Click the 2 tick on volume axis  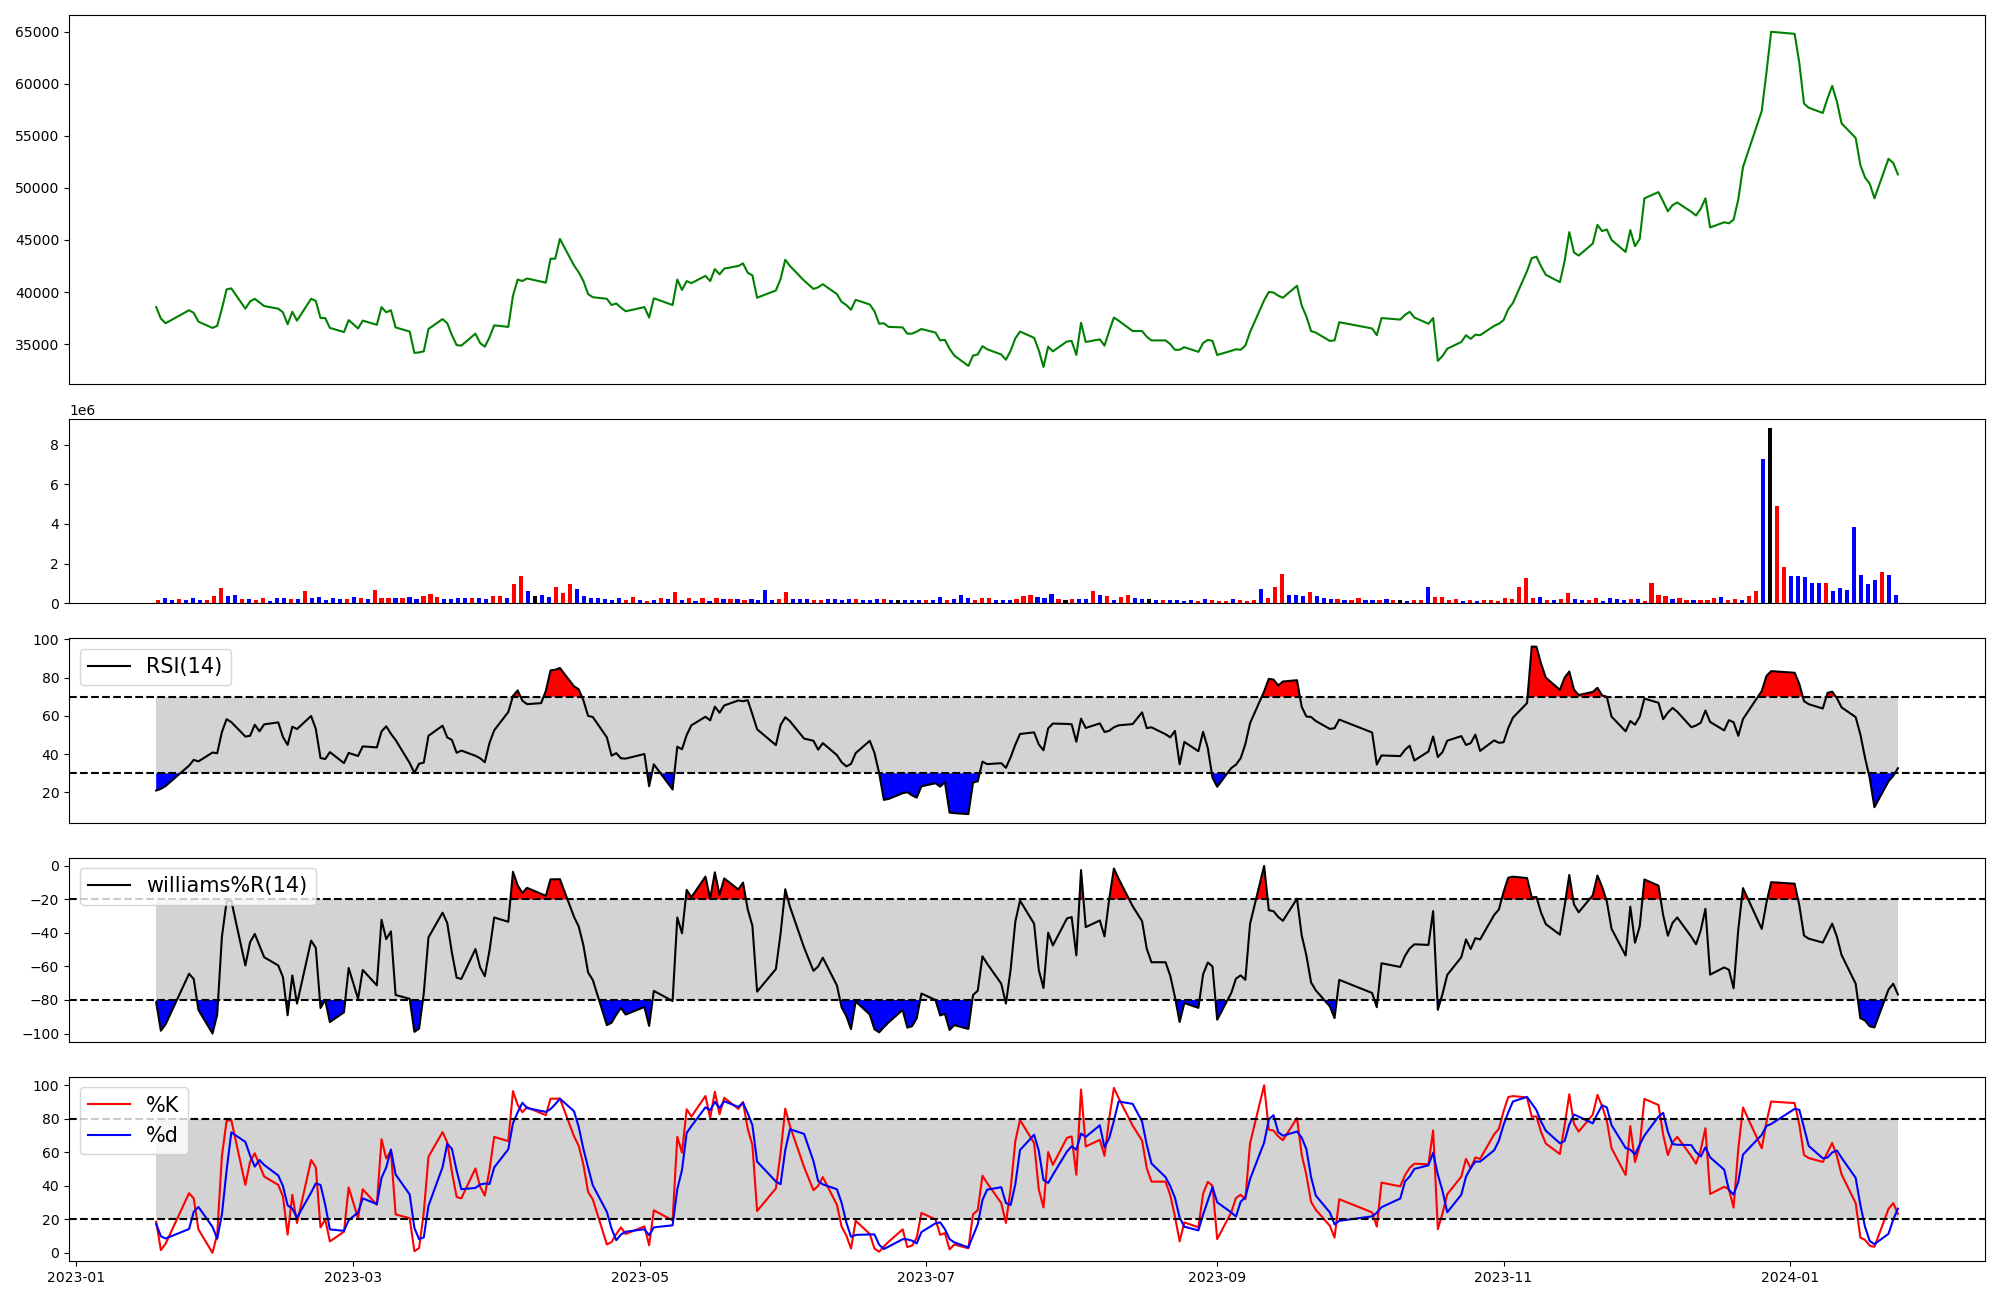[x=55, y=564]
